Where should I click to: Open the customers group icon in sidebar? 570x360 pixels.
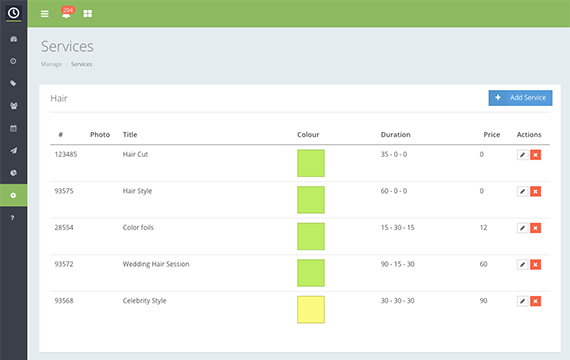(x=13, y=106)
